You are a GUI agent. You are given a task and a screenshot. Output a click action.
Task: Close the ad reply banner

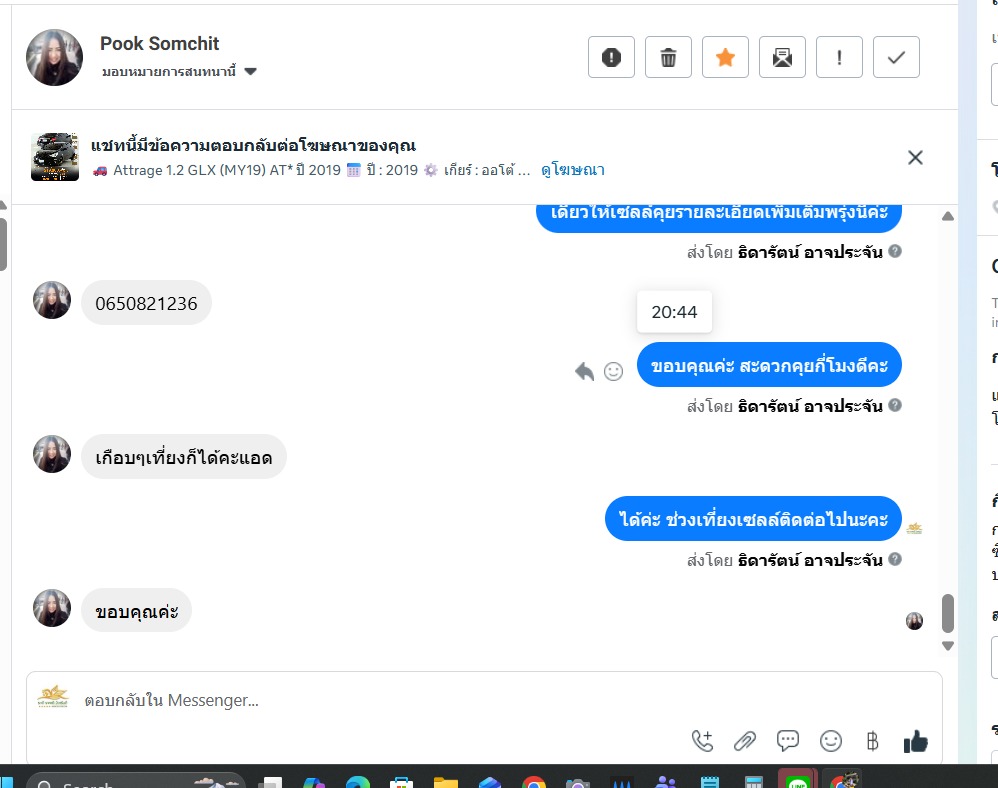pos(915,157)
